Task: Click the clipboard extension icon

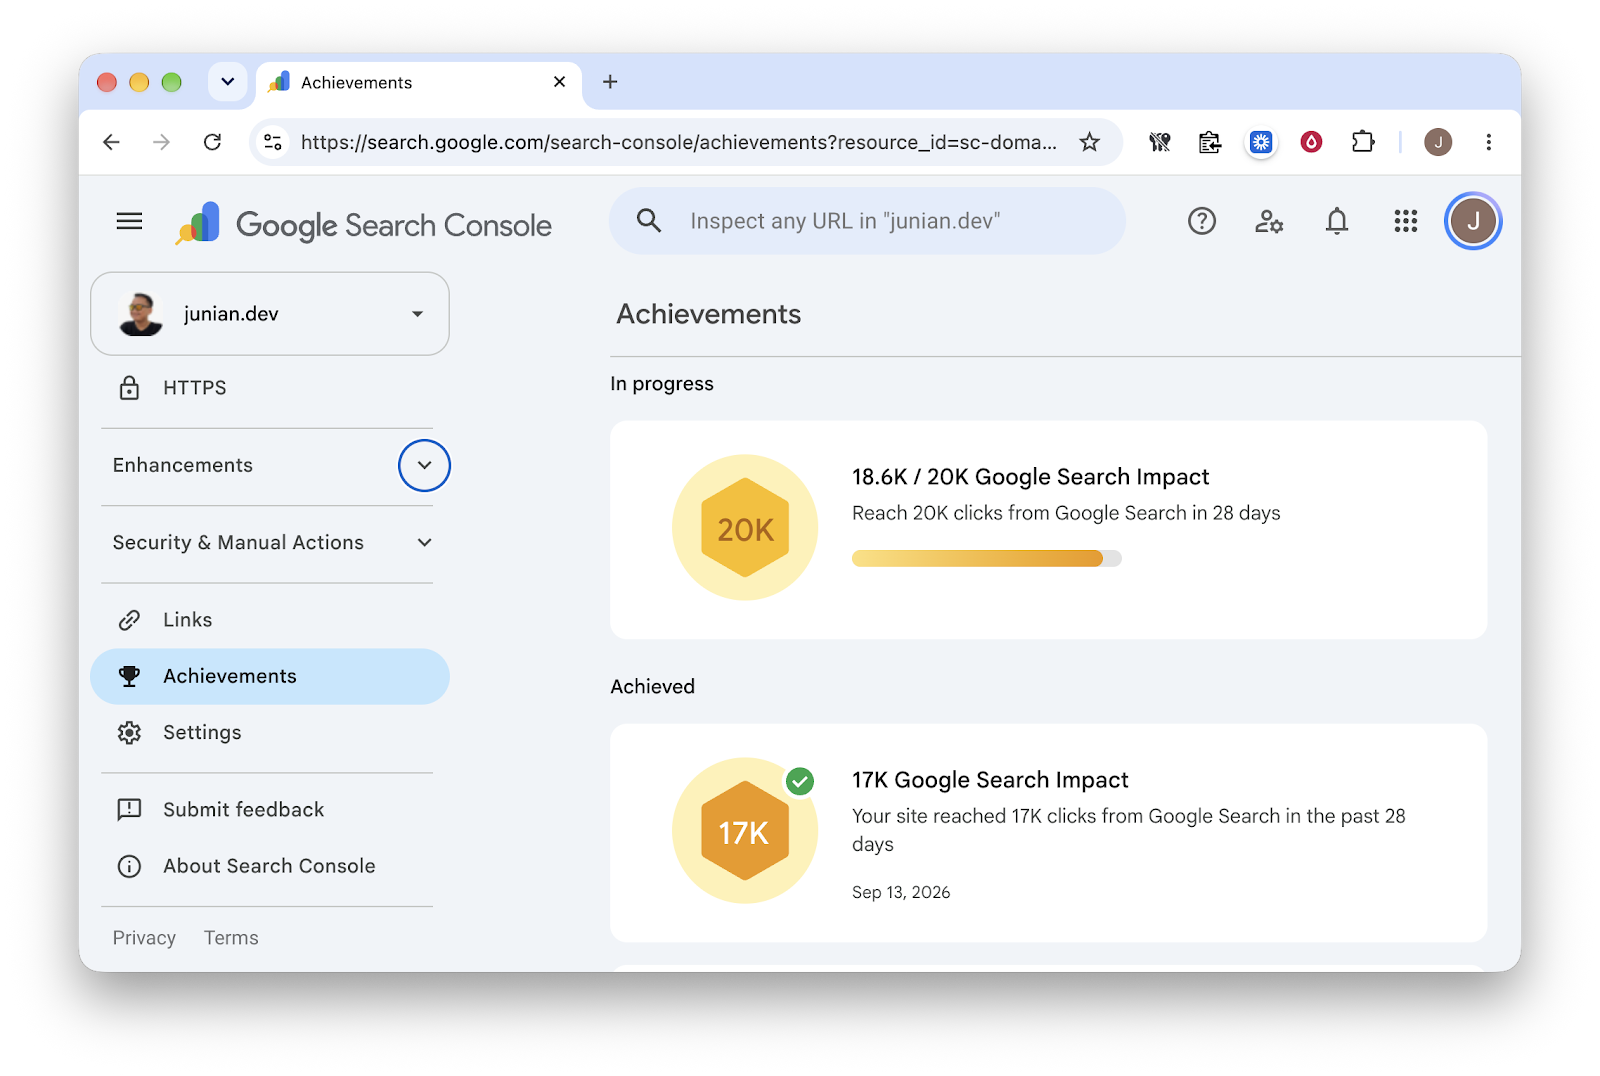Action: coord(1210,142)
